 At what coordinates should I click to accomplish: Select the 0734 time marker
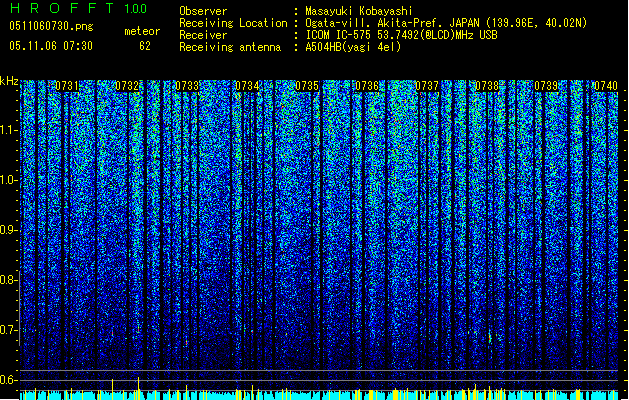click(x=247, y=86)
